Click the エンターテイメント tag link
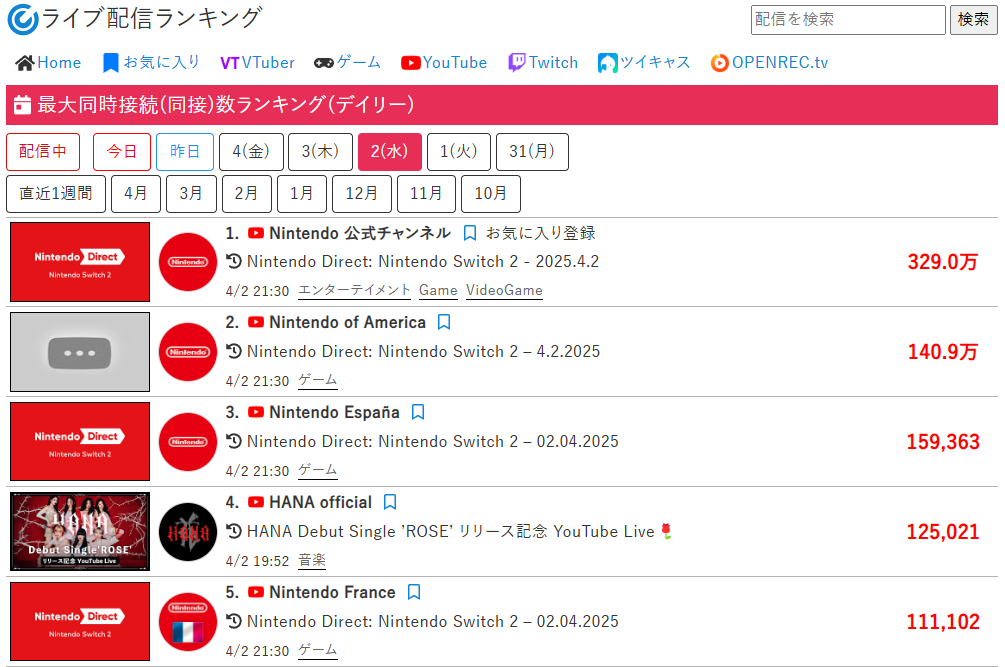 tap(354, 290)
